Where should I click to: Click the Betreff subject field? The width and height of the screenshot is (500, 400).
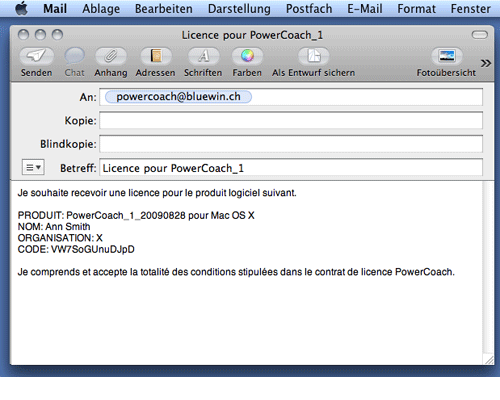291,167
